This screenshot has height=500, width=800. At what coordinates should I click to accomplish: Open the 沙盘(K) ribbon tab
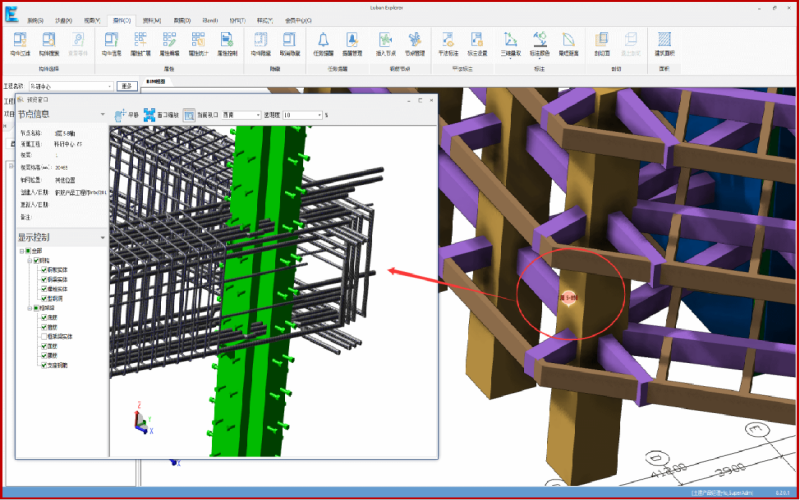[64, 21]
